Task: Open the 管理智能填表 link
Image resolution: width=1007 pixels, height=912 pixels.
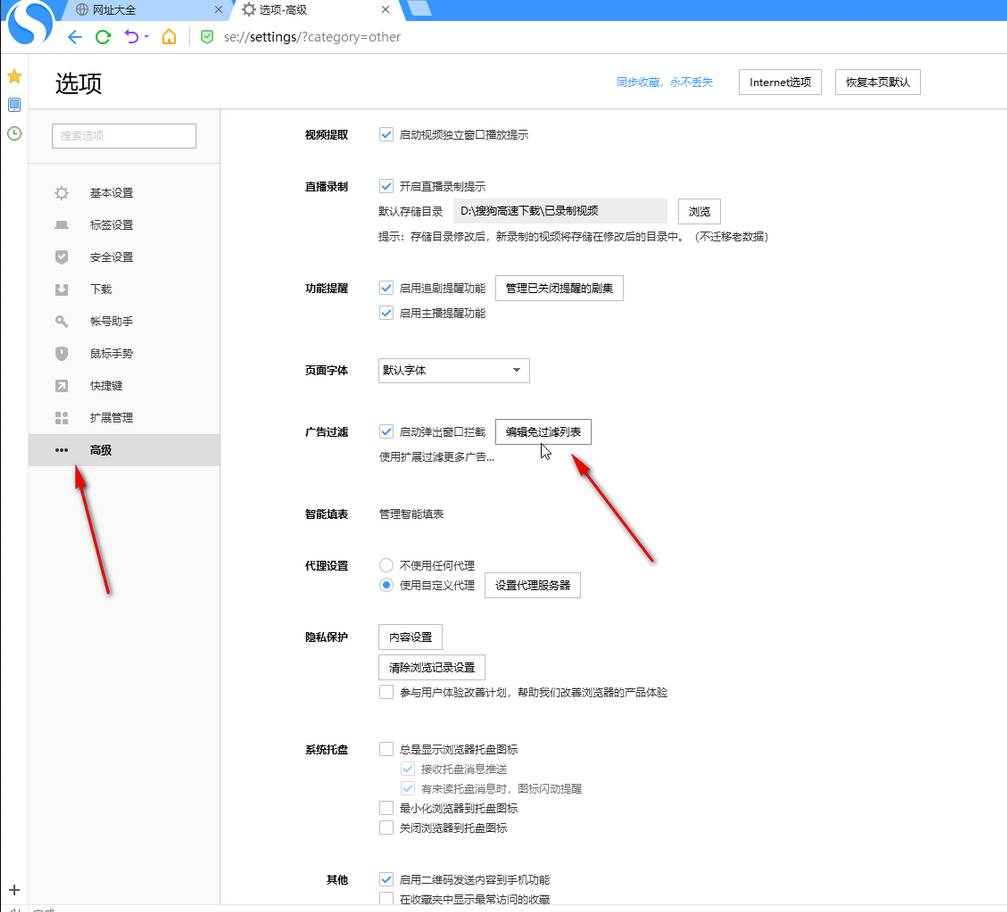Action: coord(411,514)
